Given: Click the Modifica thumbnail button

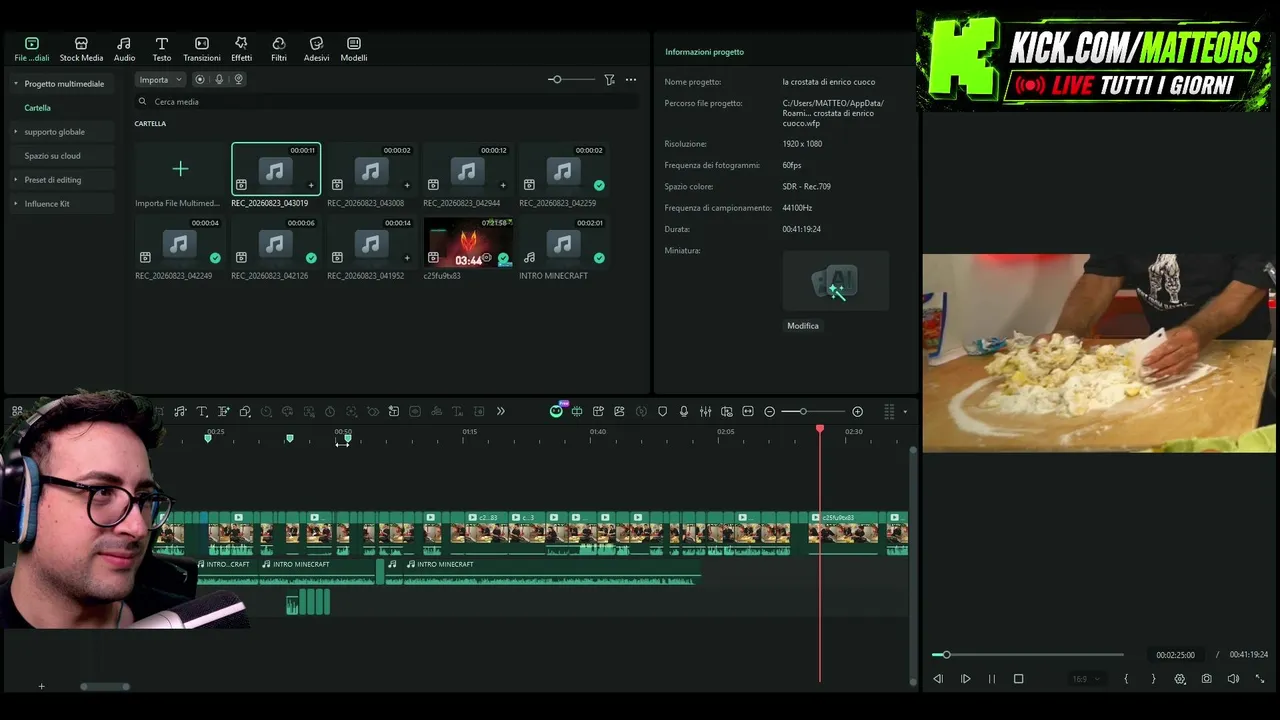Looking at the screenshot, I should click(x=803, y=326).
